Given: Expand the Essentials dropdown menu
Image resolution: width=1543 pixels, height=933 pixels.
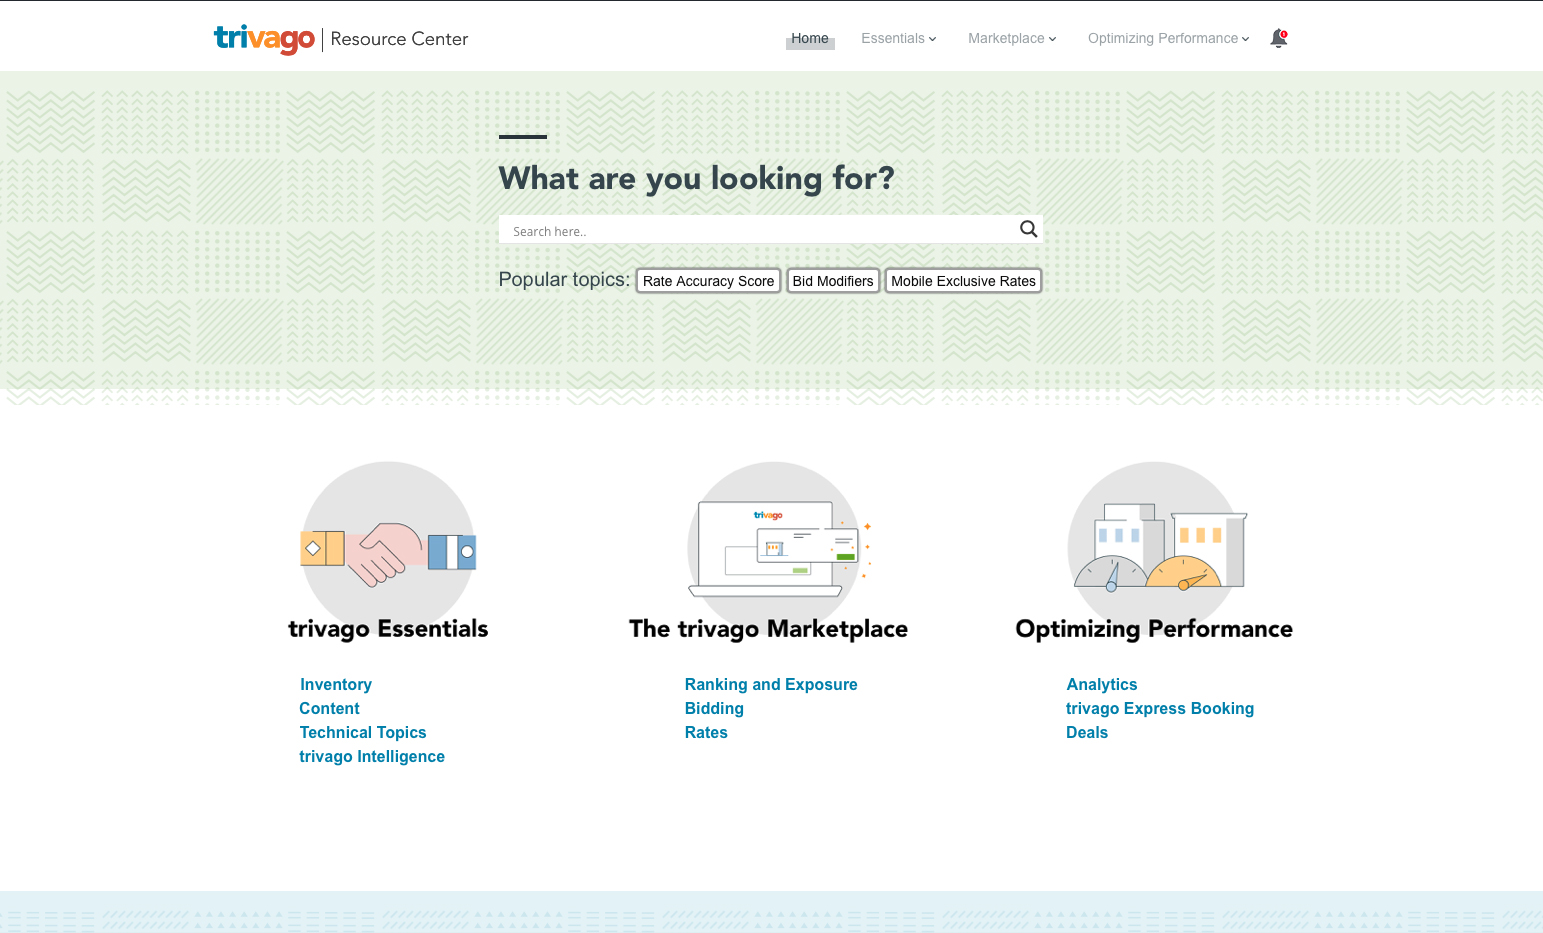Looking at the screenshot, I should point(899,38).
